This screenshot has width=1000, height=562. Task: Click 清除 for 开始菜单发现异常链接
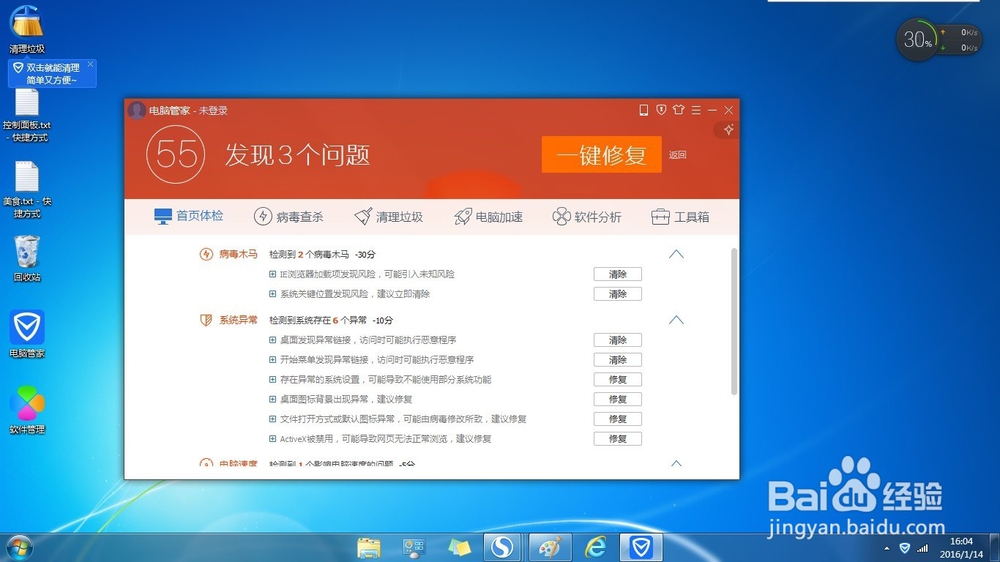click(x=617, y=360)
